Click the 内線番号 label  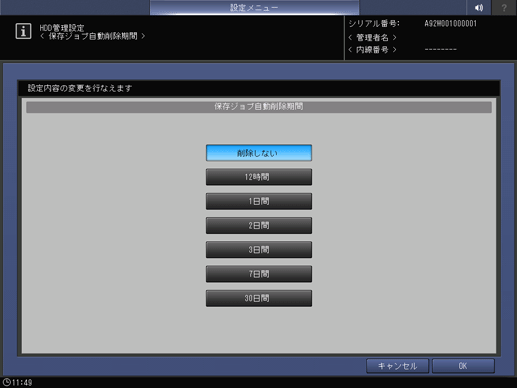(x=372, y=50)
